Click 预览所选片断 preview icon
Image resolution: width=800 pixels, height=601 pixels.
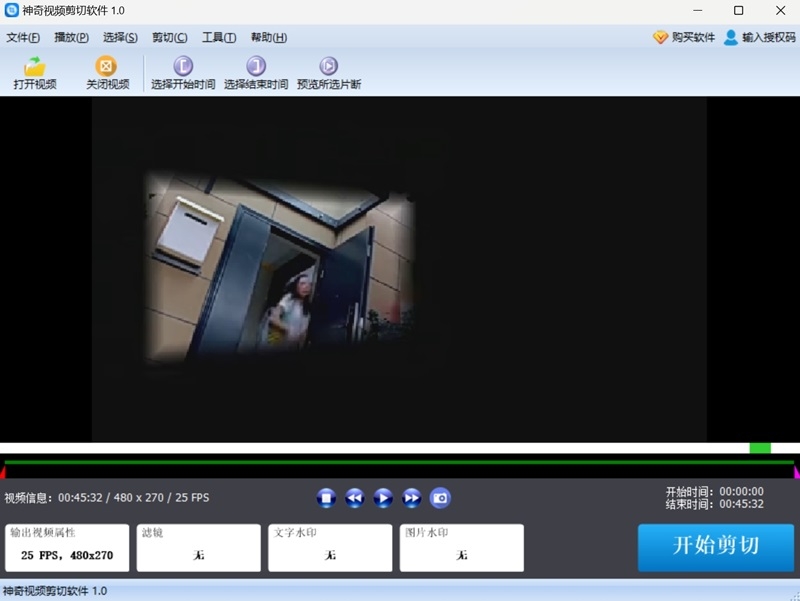(x=329, y=66)
